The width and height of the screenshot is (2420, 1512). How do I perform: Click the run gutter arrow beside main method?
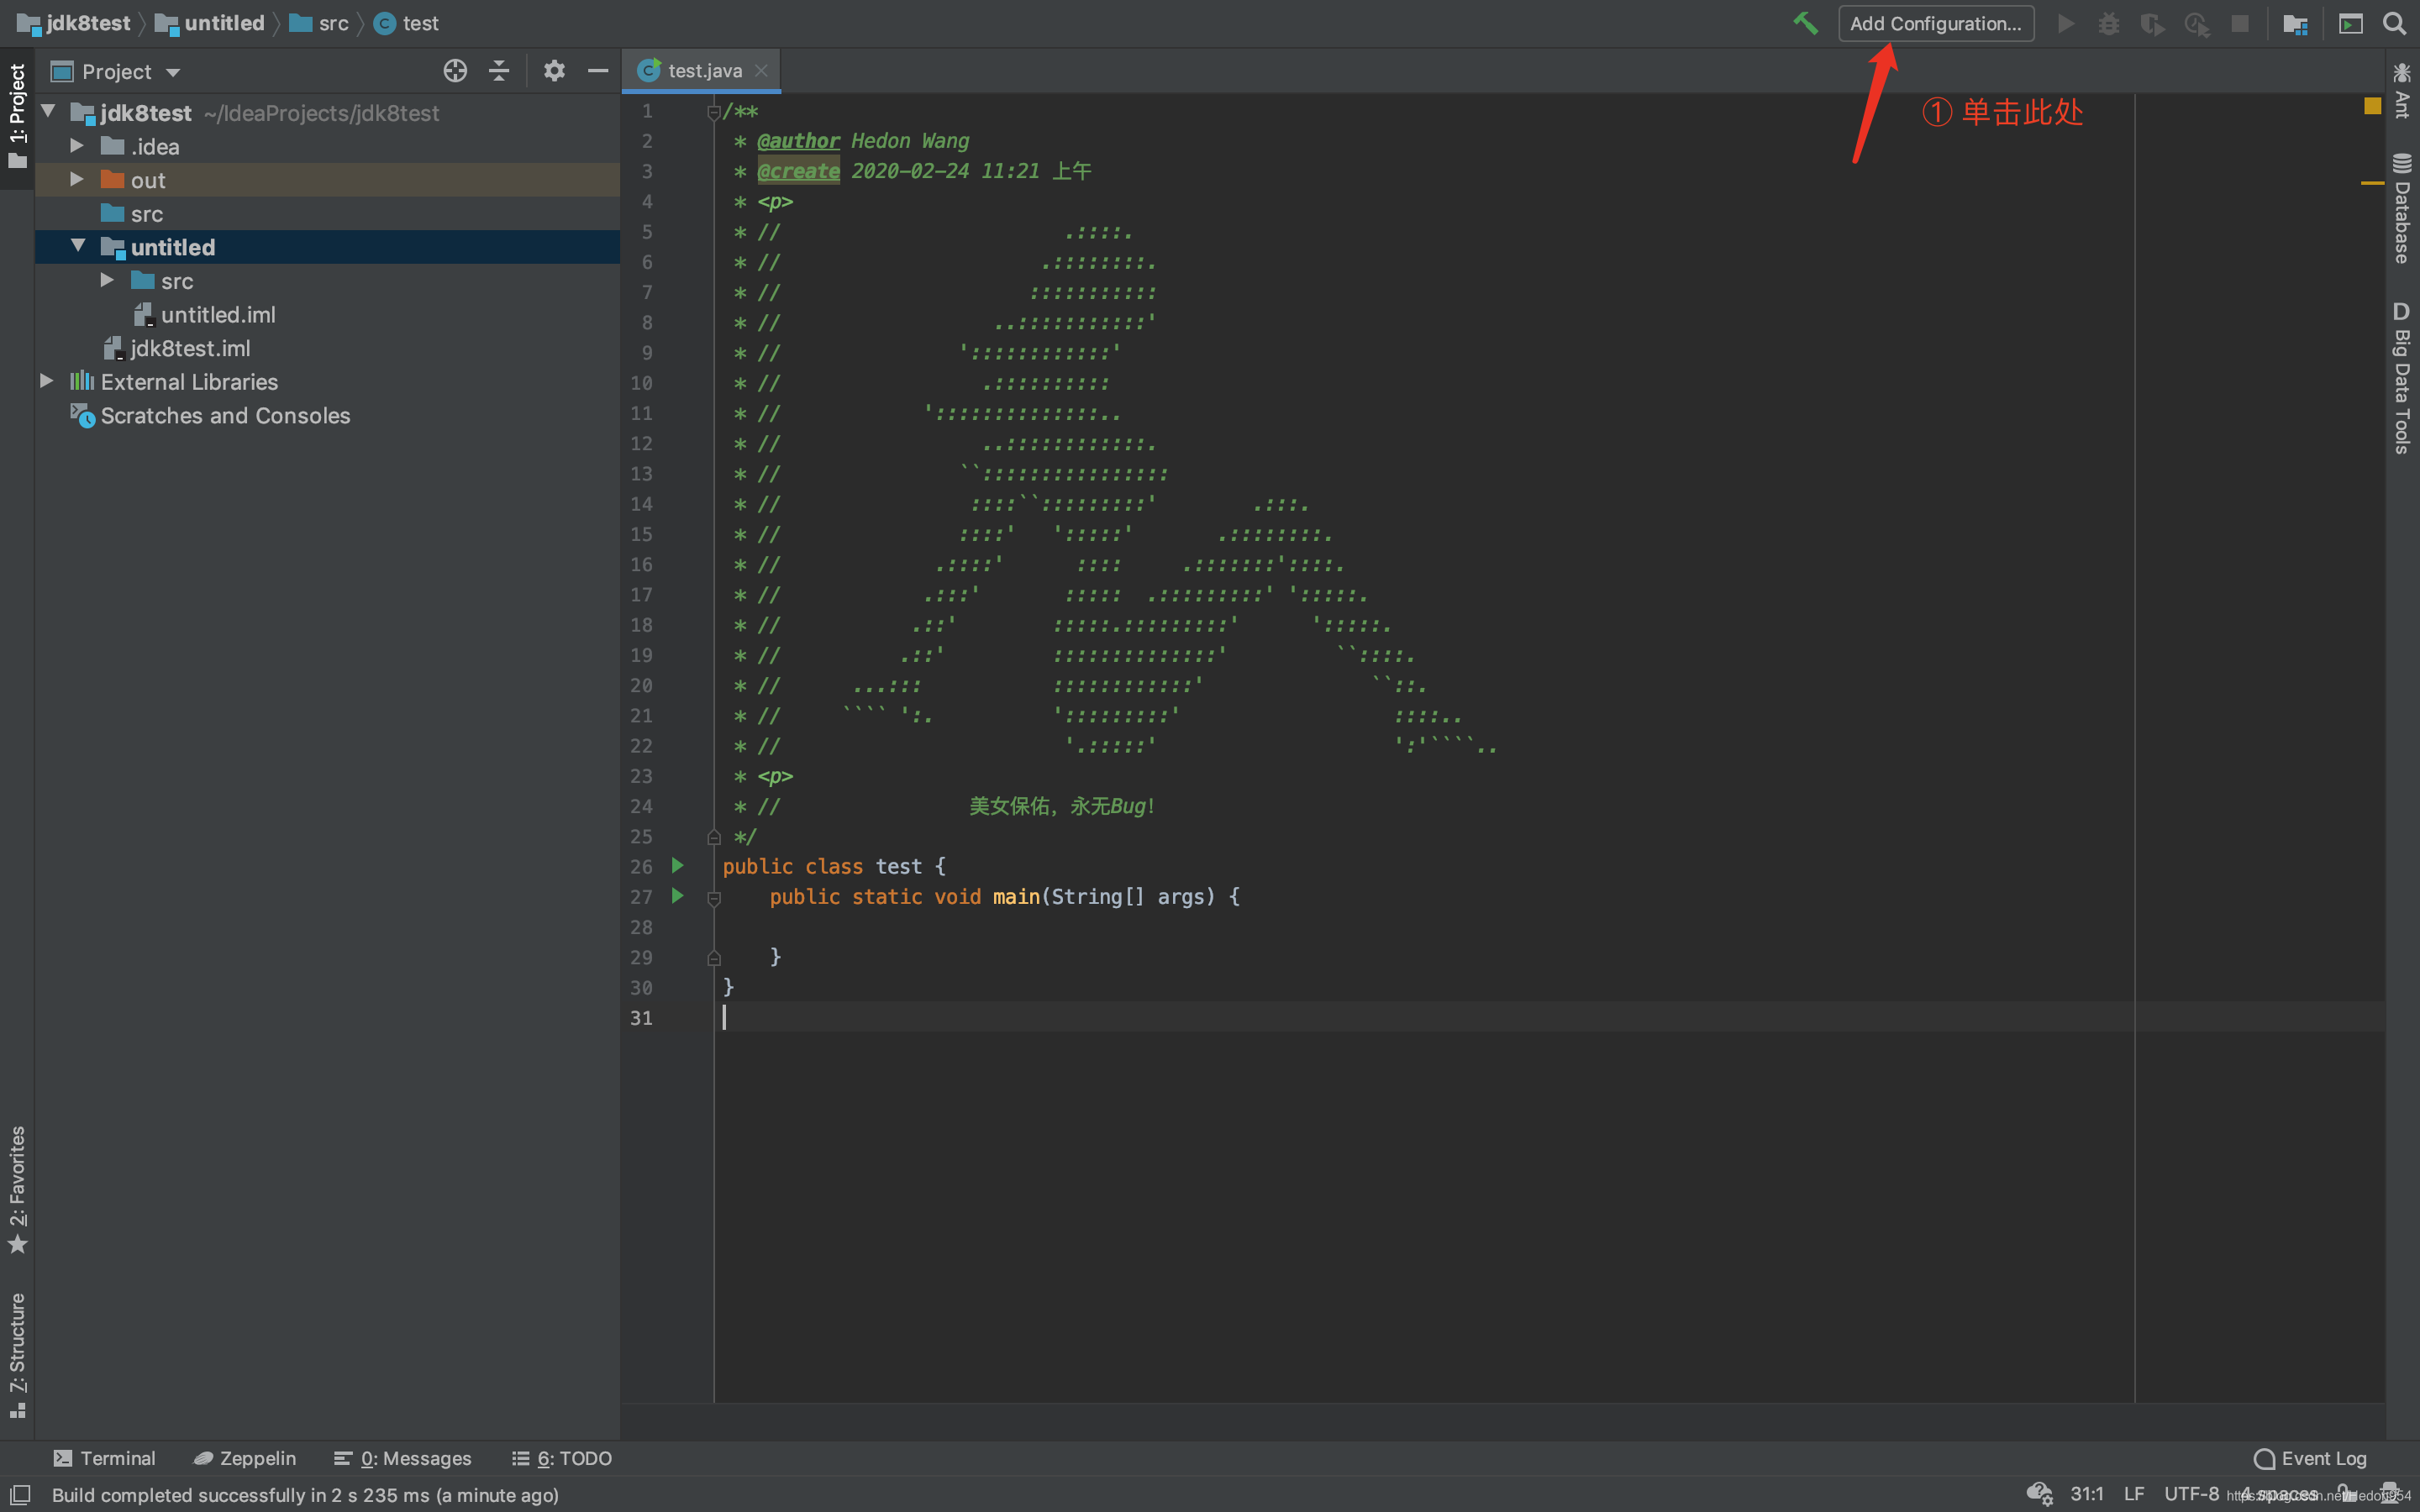[x=678, y=896]
